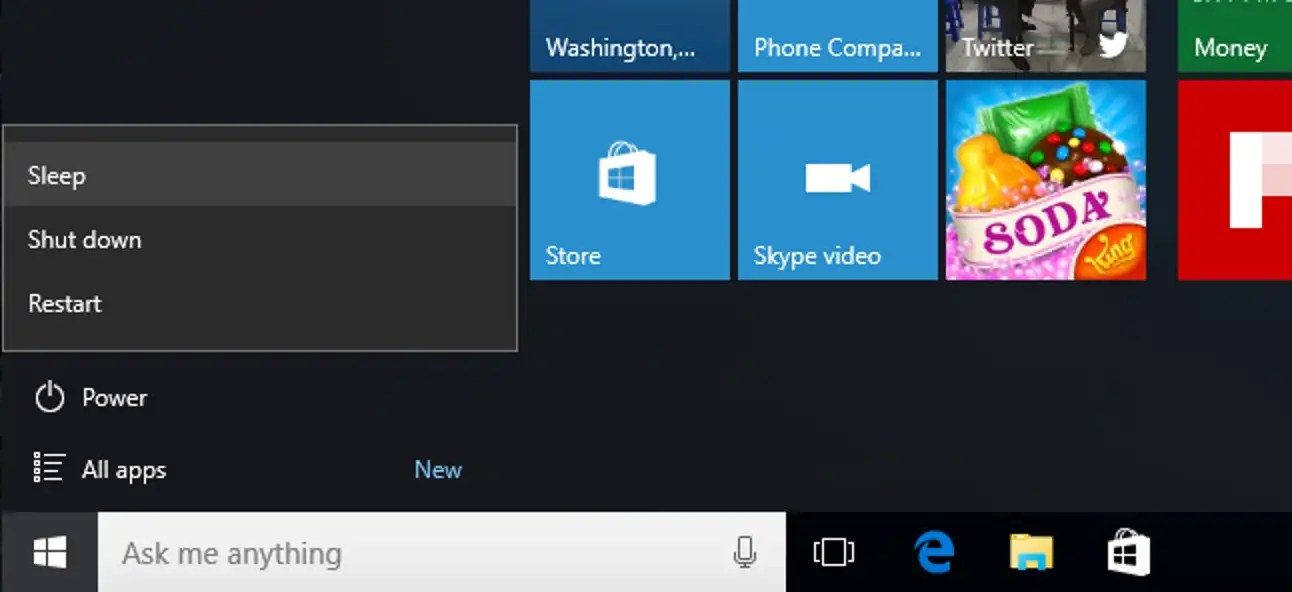Viewport: 1292px width, 592px height.
Task: Open Skype video tile
Action: point(837,180)
